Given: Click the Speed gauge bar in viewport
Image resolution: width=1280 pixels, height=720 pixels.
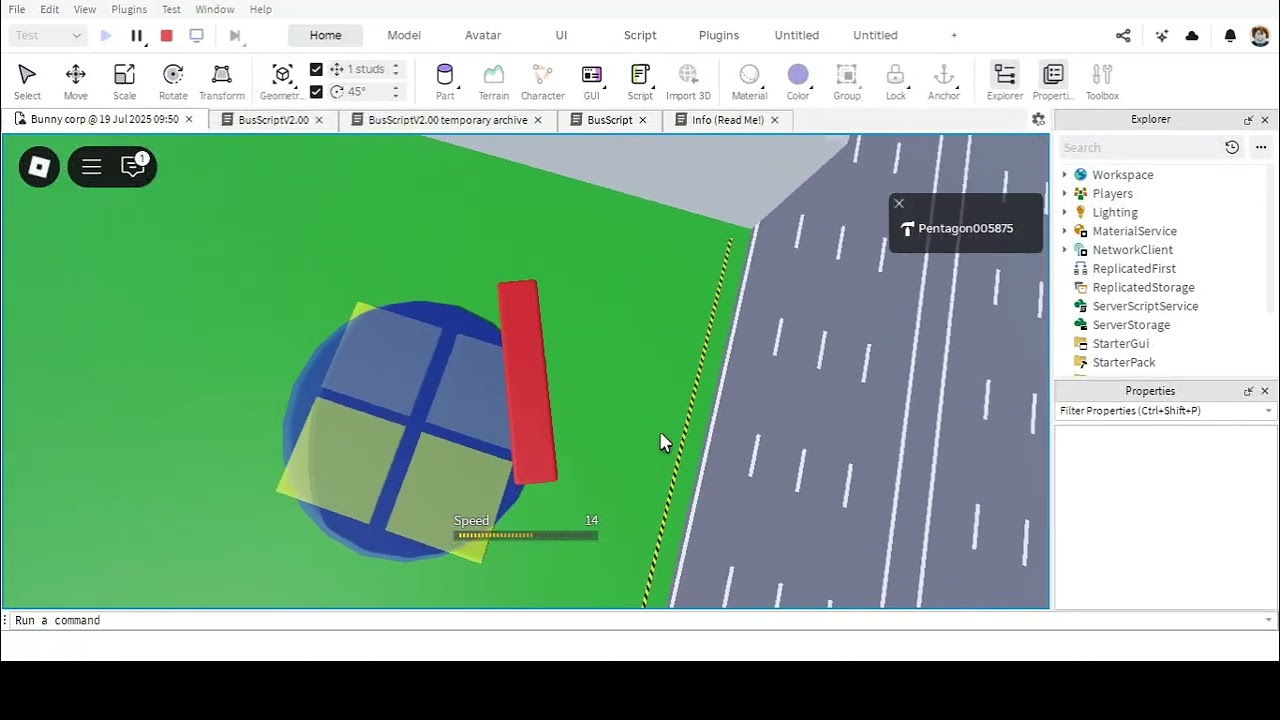Looking at the screenshot, I should click(526, 536).
